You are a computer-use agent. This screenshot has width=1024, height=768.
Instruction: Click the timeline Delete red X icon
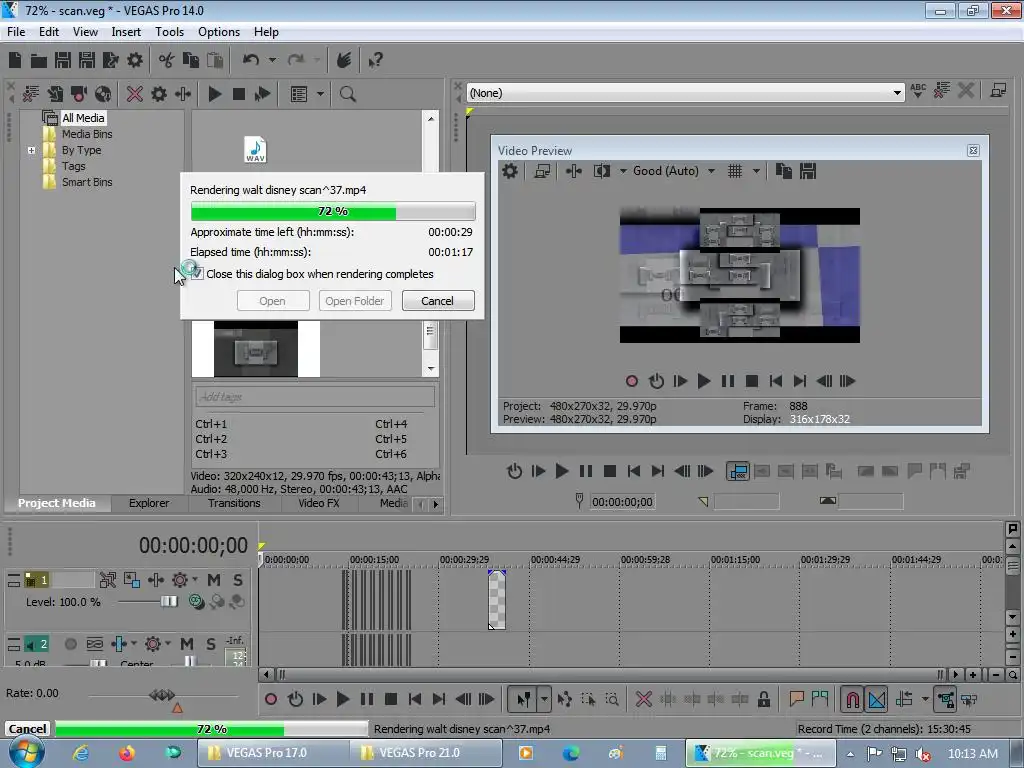[x=644, y=699]
